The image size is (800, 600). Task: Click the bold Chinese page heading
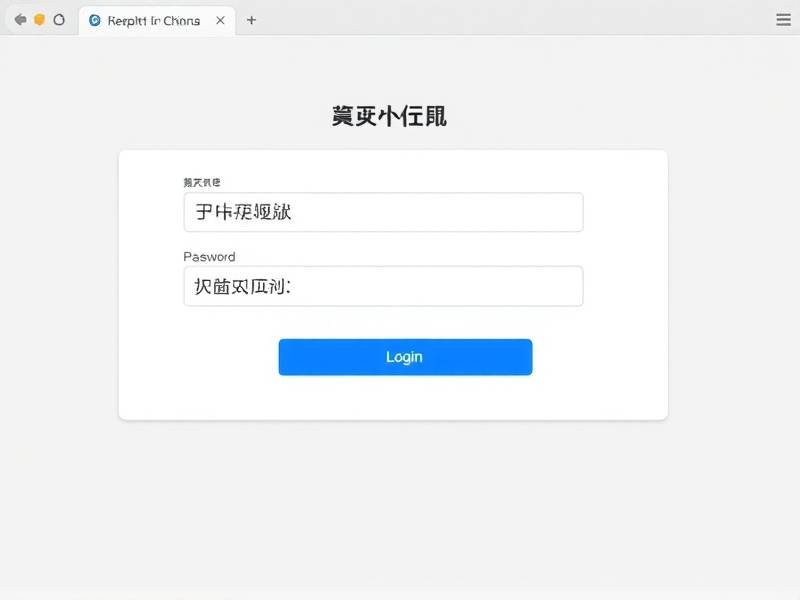(x=389, y=116)
